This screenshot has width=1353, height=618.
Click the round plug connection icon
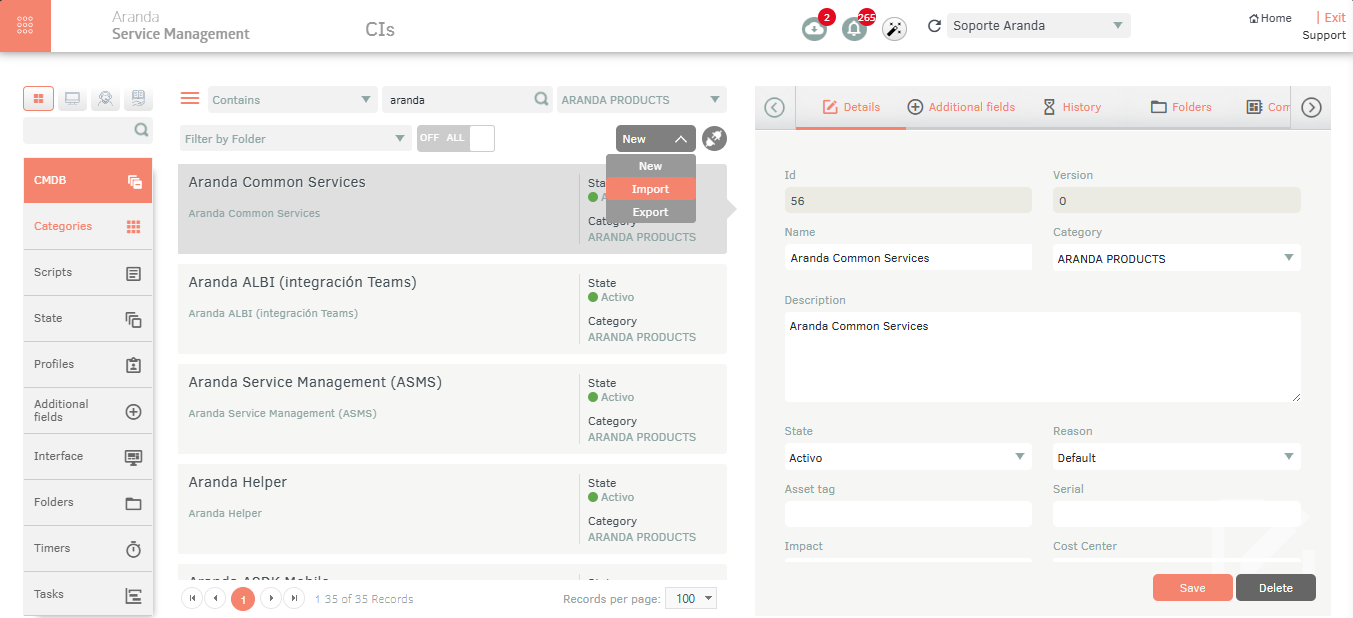pyautogui.click(x=715, y=139)
